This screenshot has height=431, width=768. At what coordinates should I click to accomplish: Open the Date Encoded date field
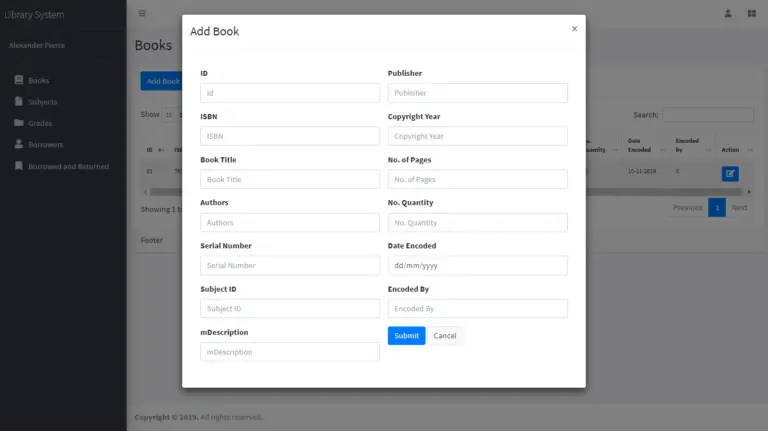(x=478, y=265)
